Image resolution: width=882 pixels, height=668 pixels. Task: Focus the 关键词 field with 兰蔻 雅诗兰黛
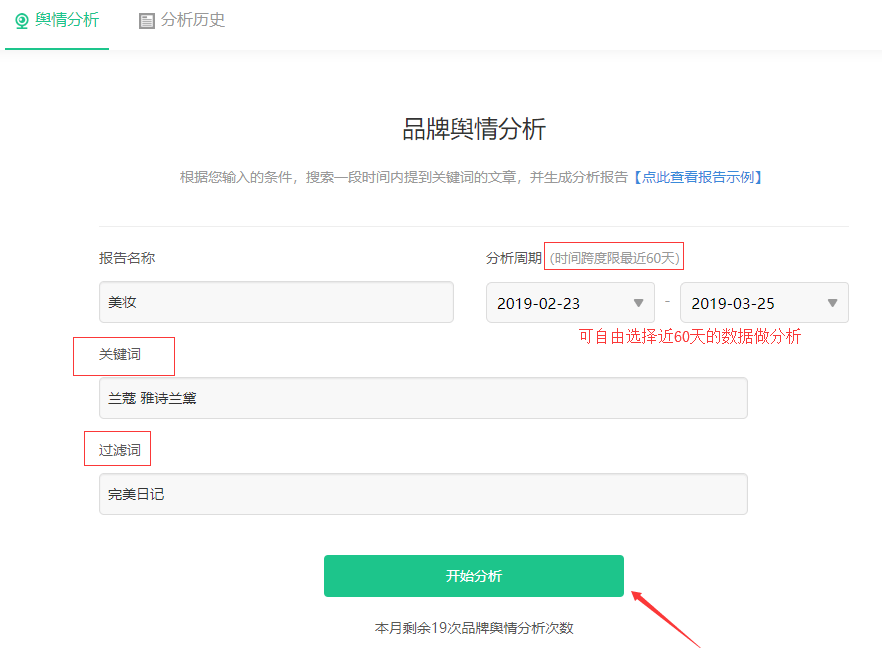[x=423, y=398]
